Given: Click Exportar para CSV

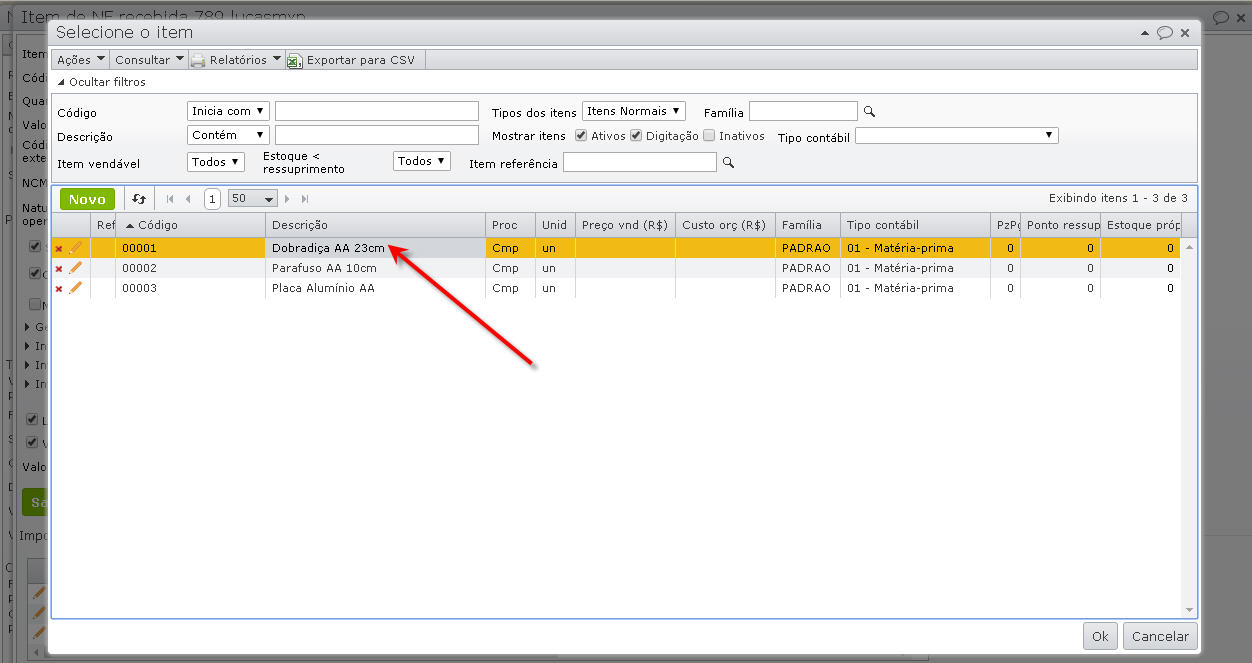Looking at the screenshot, I should point(360,60).
